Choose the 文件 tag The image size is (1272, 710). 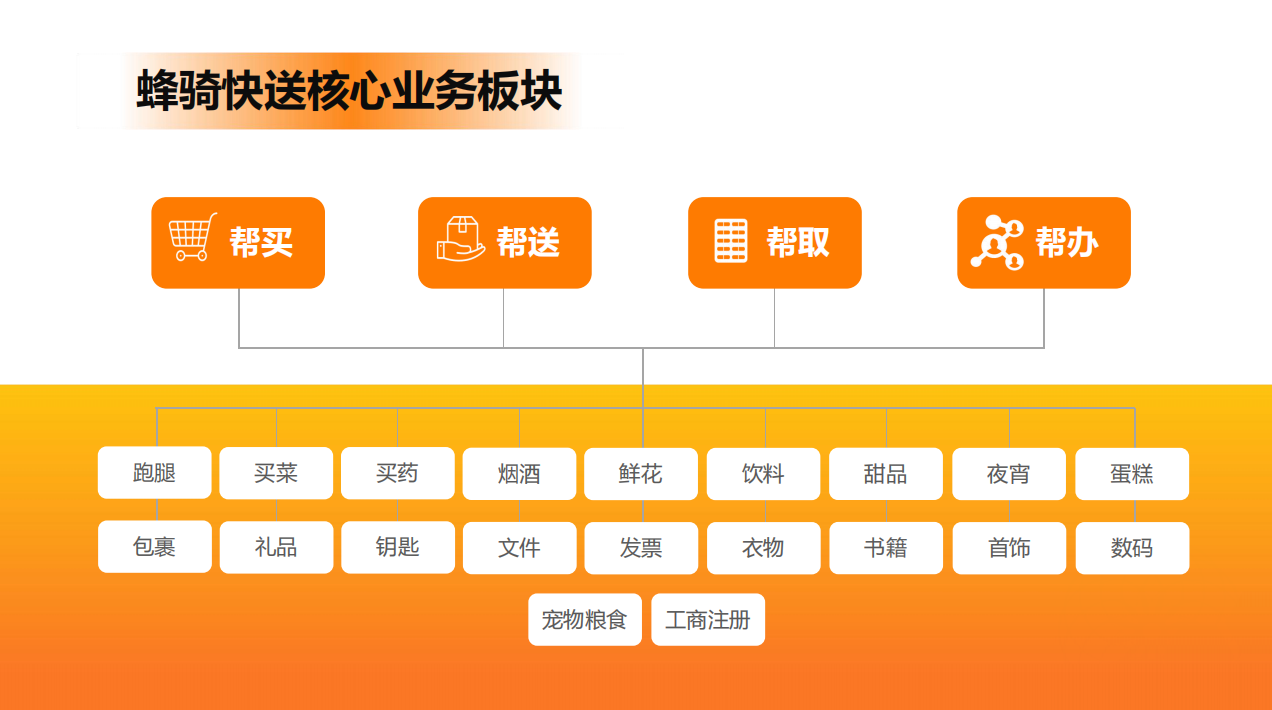(519, 548)
